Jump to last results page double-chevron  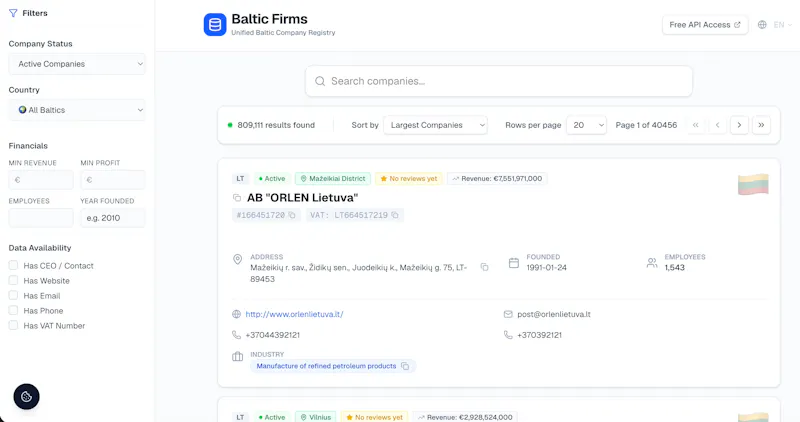(761, 125)
